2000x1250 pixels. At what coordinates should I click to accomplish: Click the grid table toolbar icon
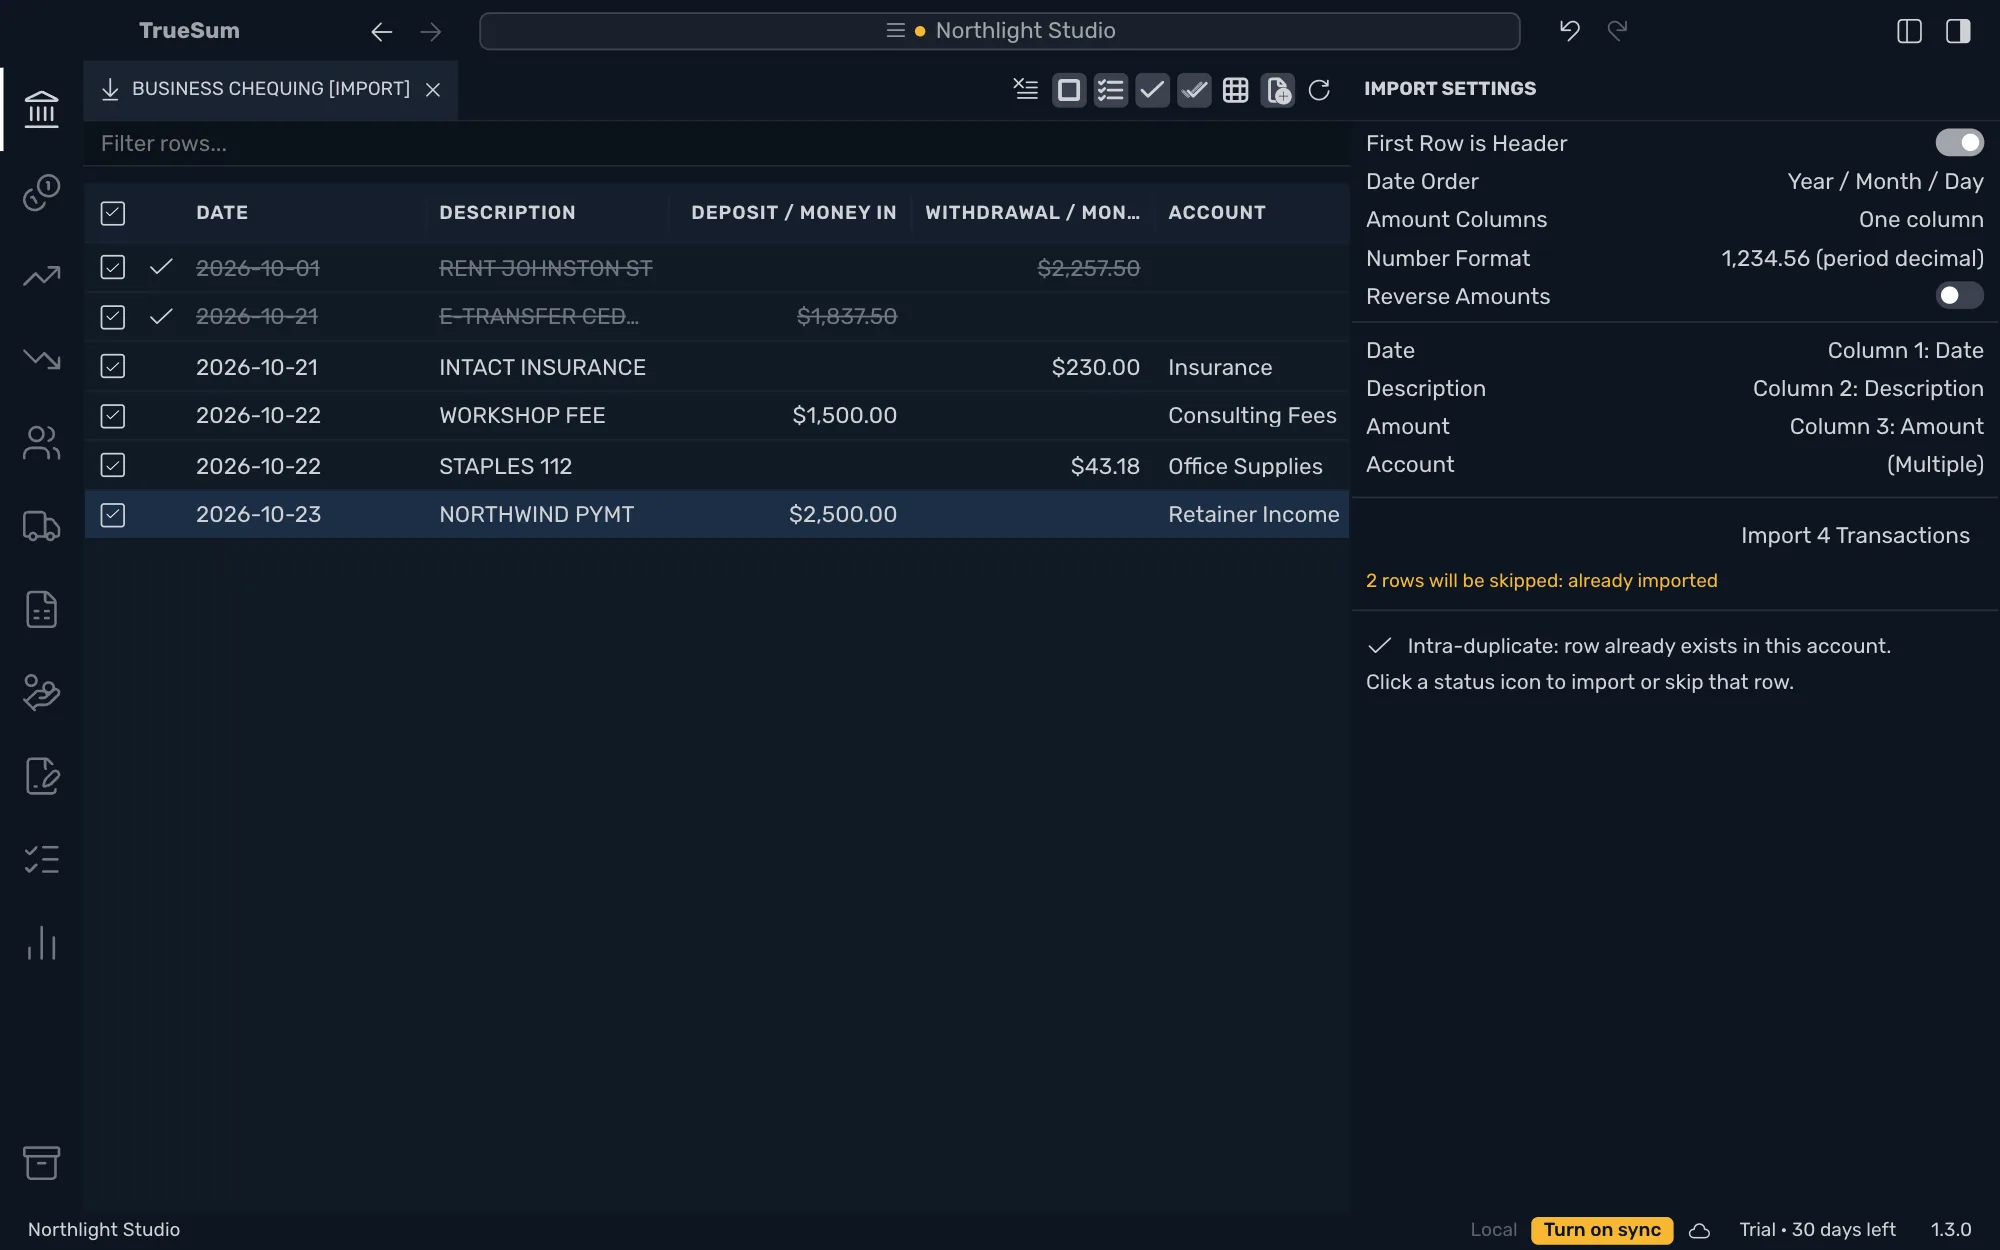point(1236,90)
